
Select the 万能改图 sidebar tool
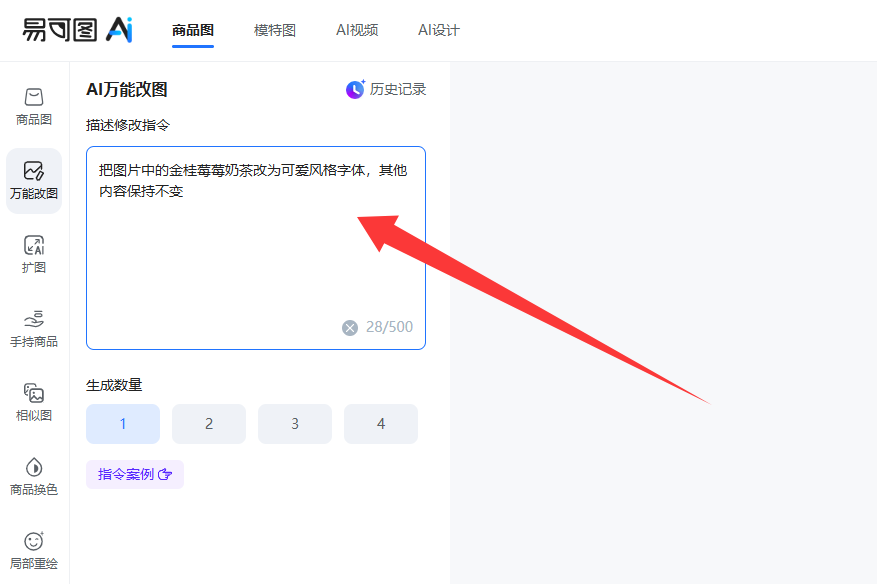(x=34, y=181)
